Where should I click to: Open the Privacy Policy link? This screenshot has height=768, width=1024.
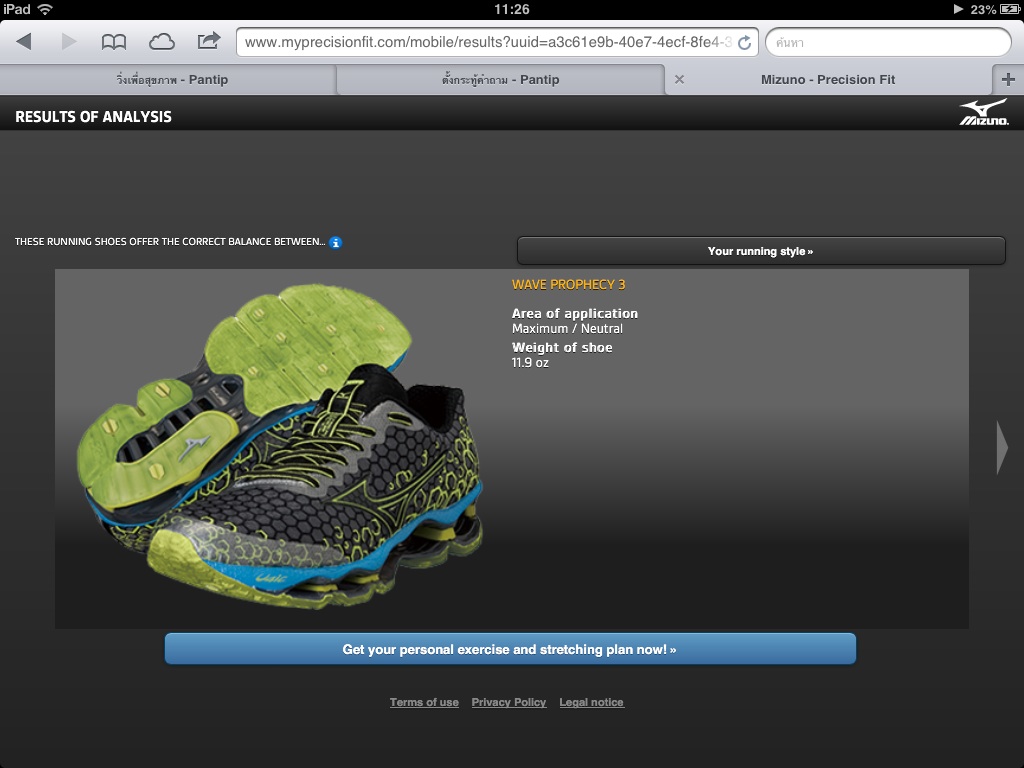509,702
